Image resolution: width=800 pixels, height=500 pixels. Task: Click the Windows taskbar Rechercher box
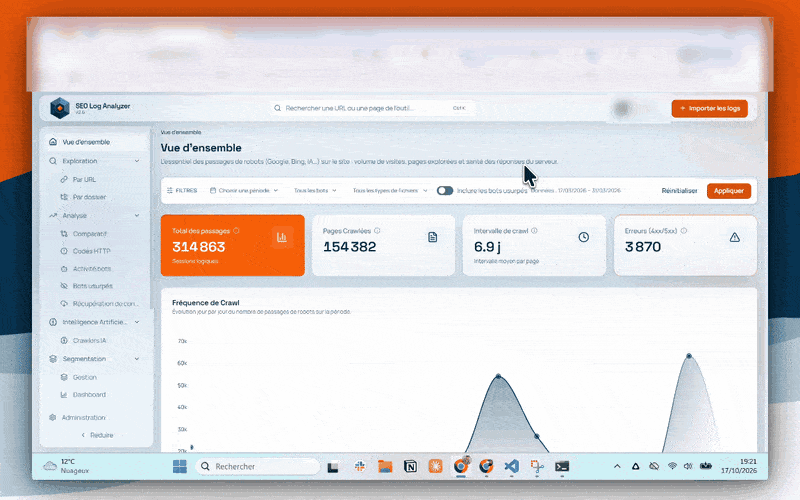tap(258, 466)
